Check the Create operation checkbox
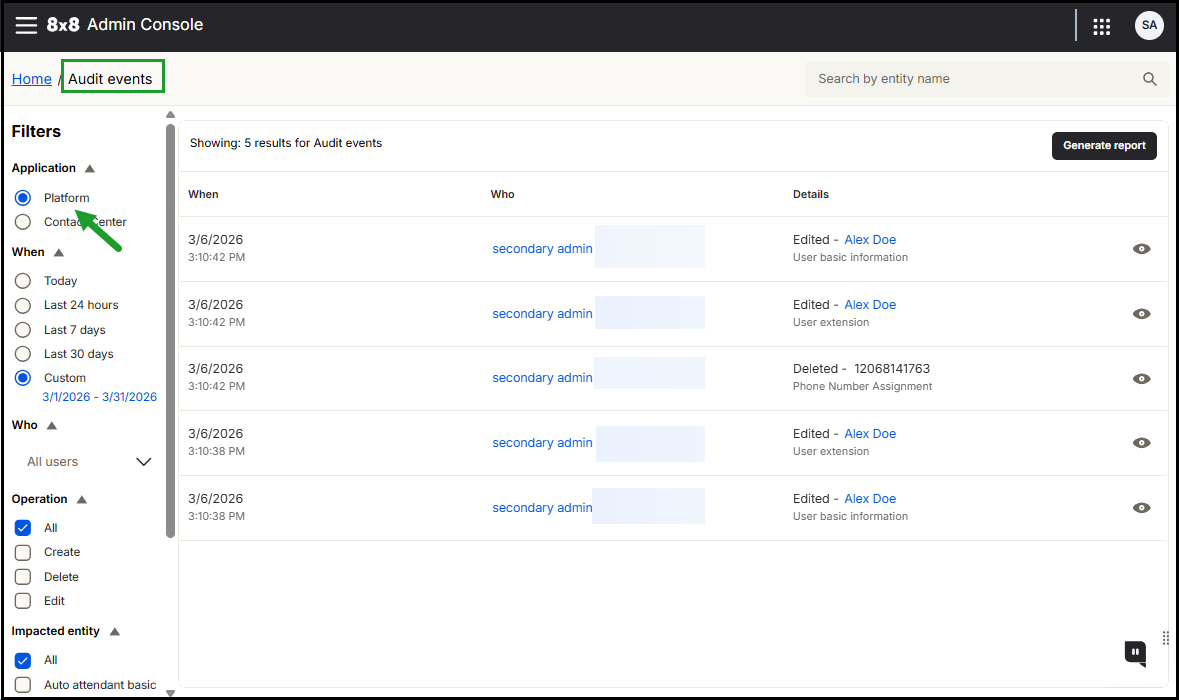The image size is (1179, 700). [23, 552]
